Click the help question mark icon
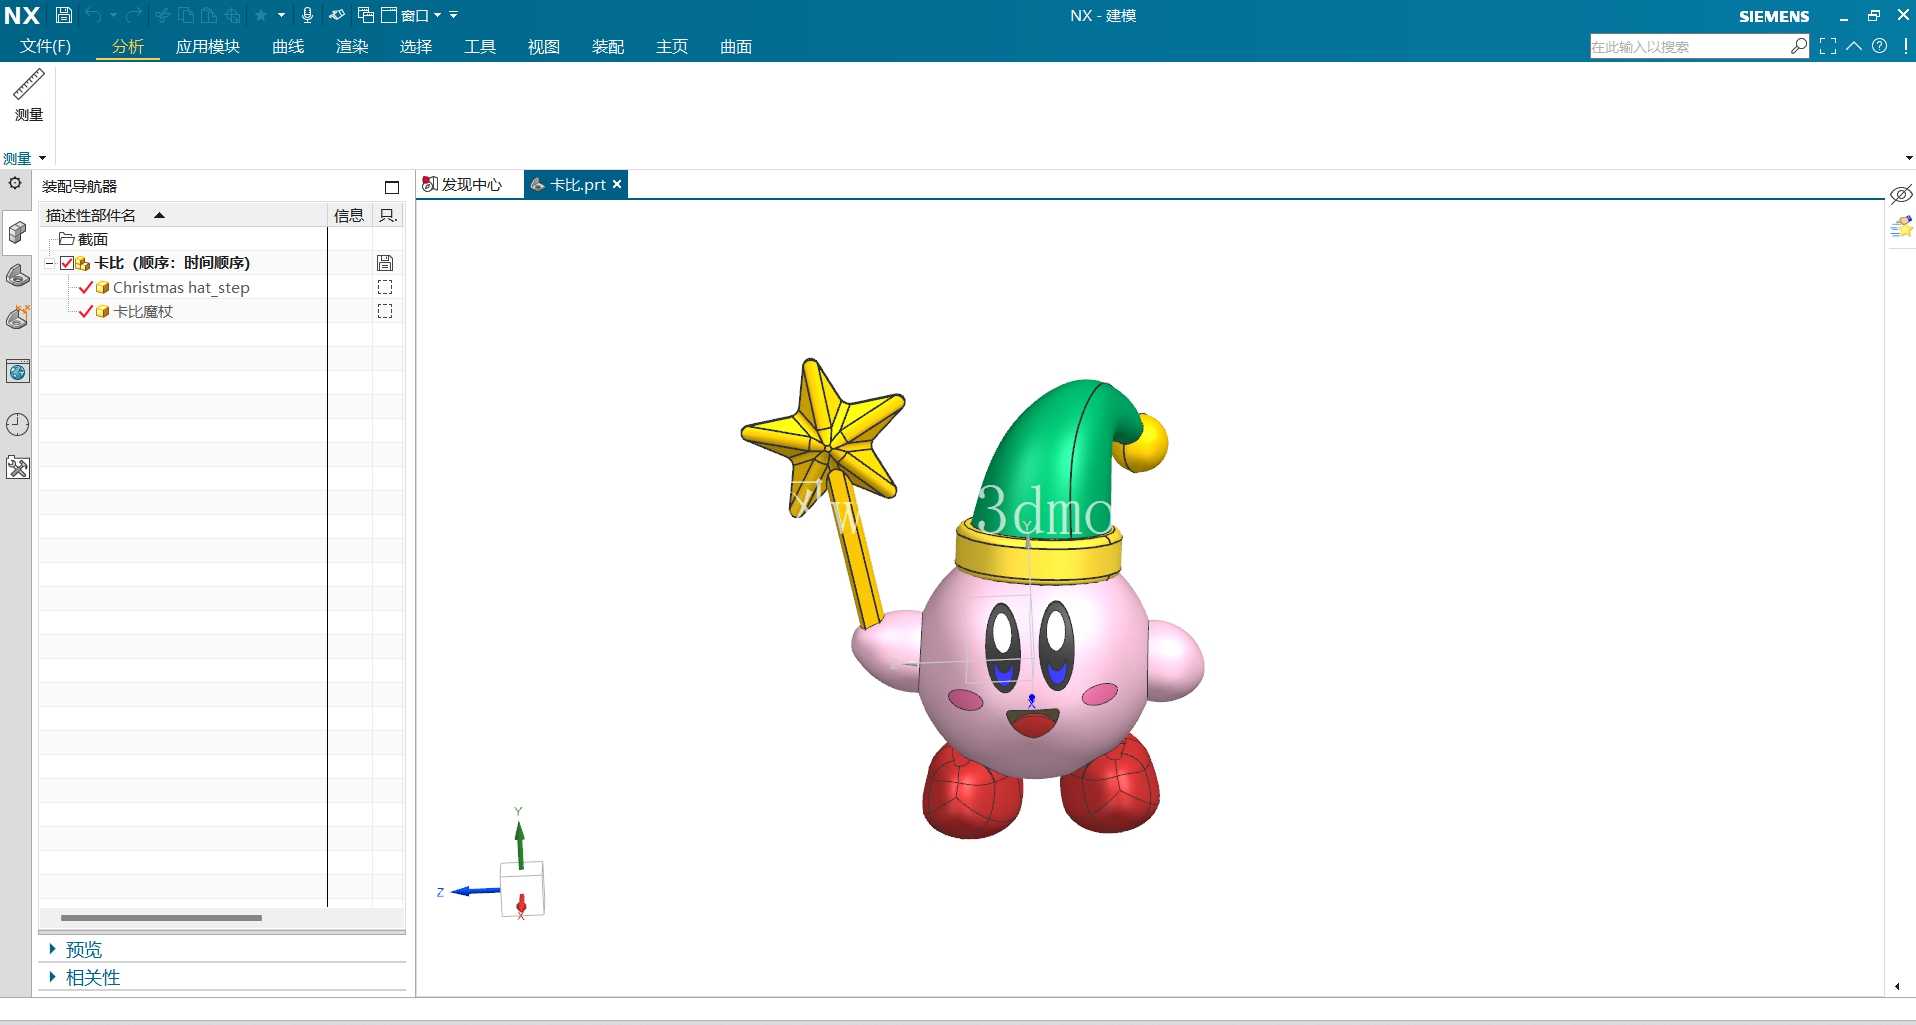This screenshot has height=1025, width=1916. click(1880, 46)
